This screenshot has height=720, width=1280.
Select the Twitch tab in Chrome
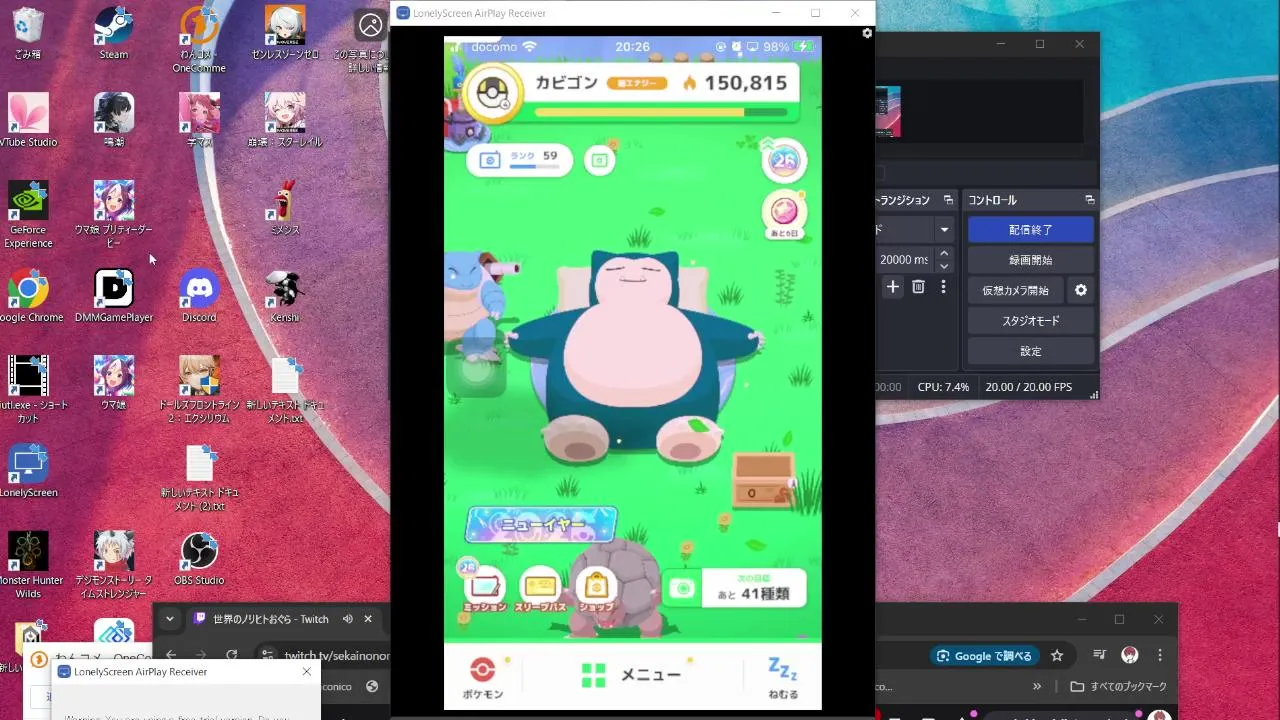coord(271,619)
